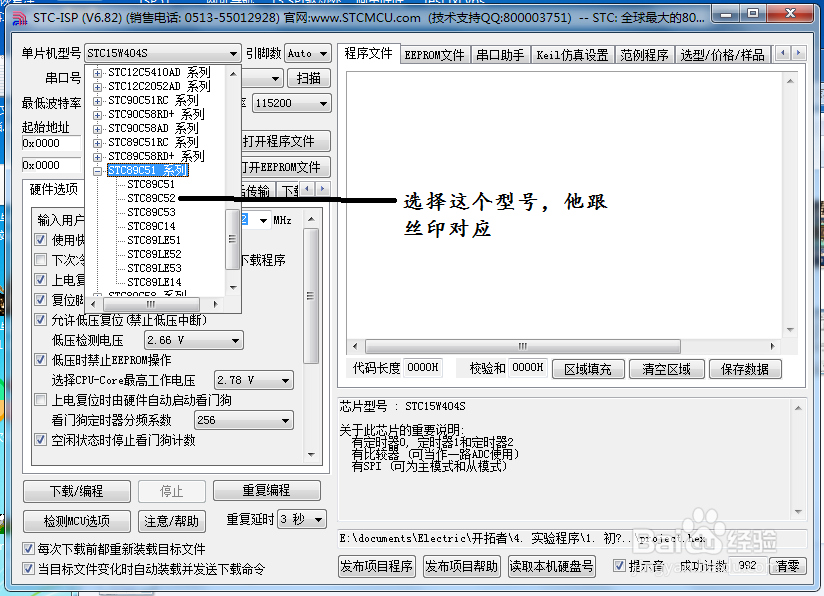The image size is (824, 596).
Task: Toggle 允许低压复位 checkbox
Action: (x=40, y=320)
